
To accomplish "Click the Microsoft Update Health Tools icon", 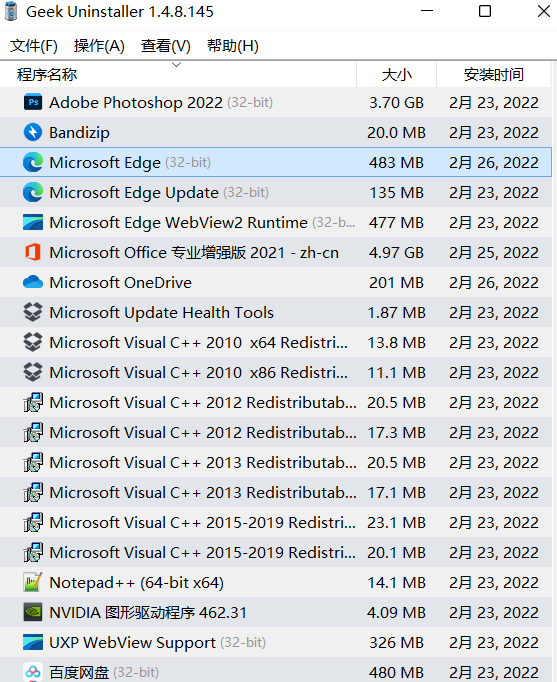I will (x=33, y=312).
